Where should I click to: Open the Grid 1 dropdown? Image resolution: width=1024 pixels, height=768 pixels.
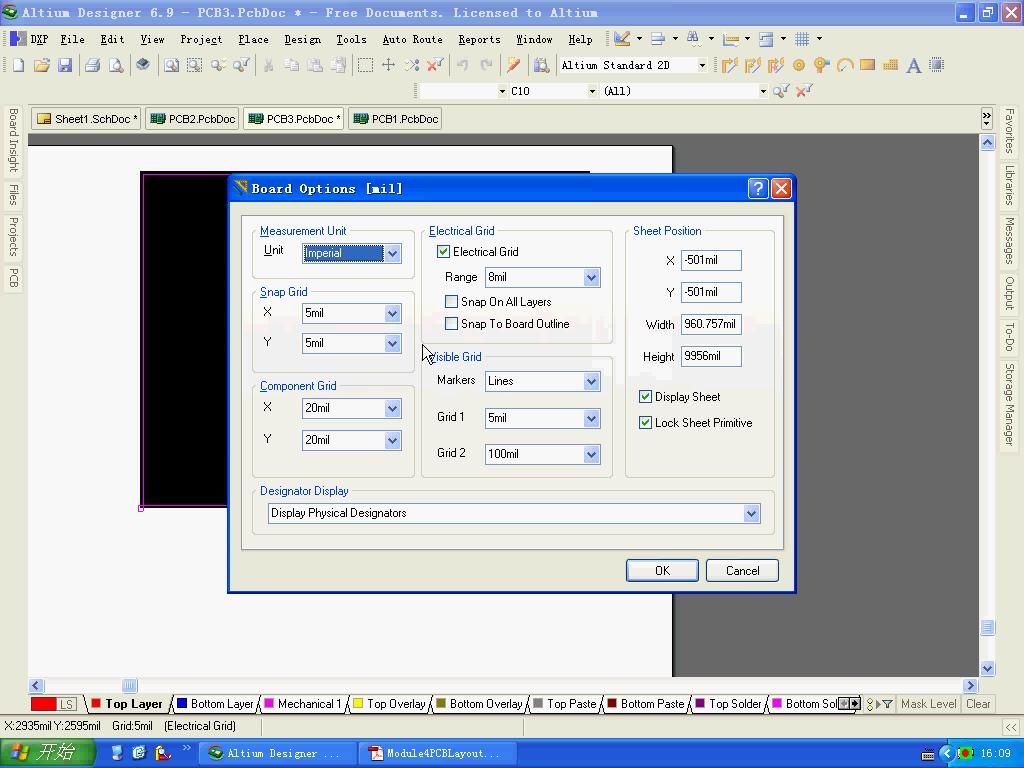(x=591, y=419)
